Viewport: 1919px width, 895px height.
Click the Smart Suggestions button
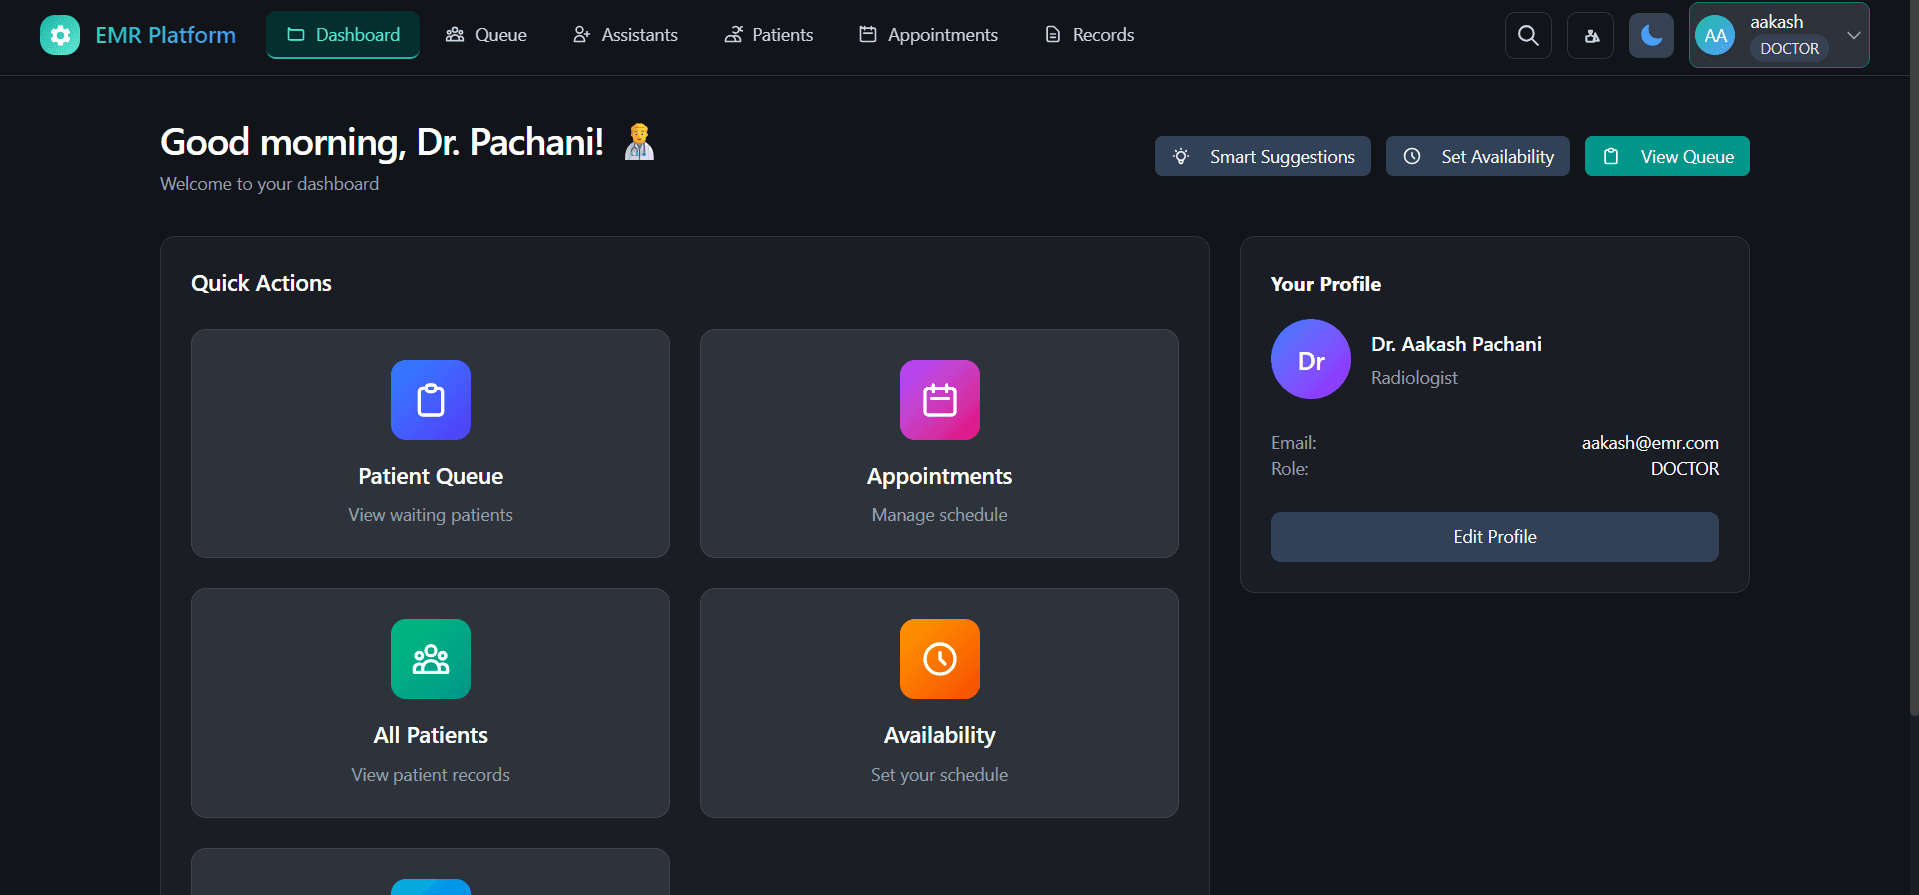(1262, 157)
